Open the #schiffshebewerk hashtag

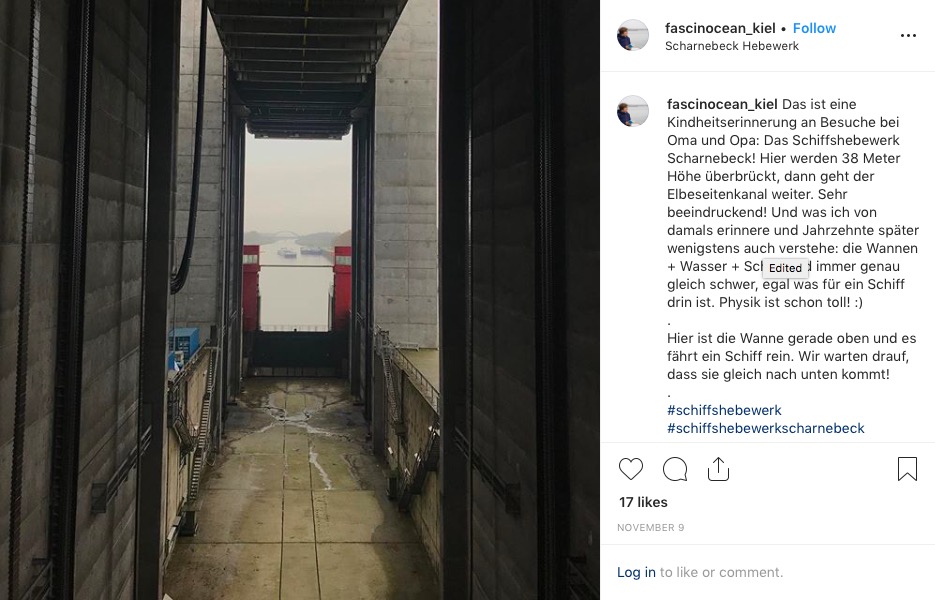click(724, 410)
